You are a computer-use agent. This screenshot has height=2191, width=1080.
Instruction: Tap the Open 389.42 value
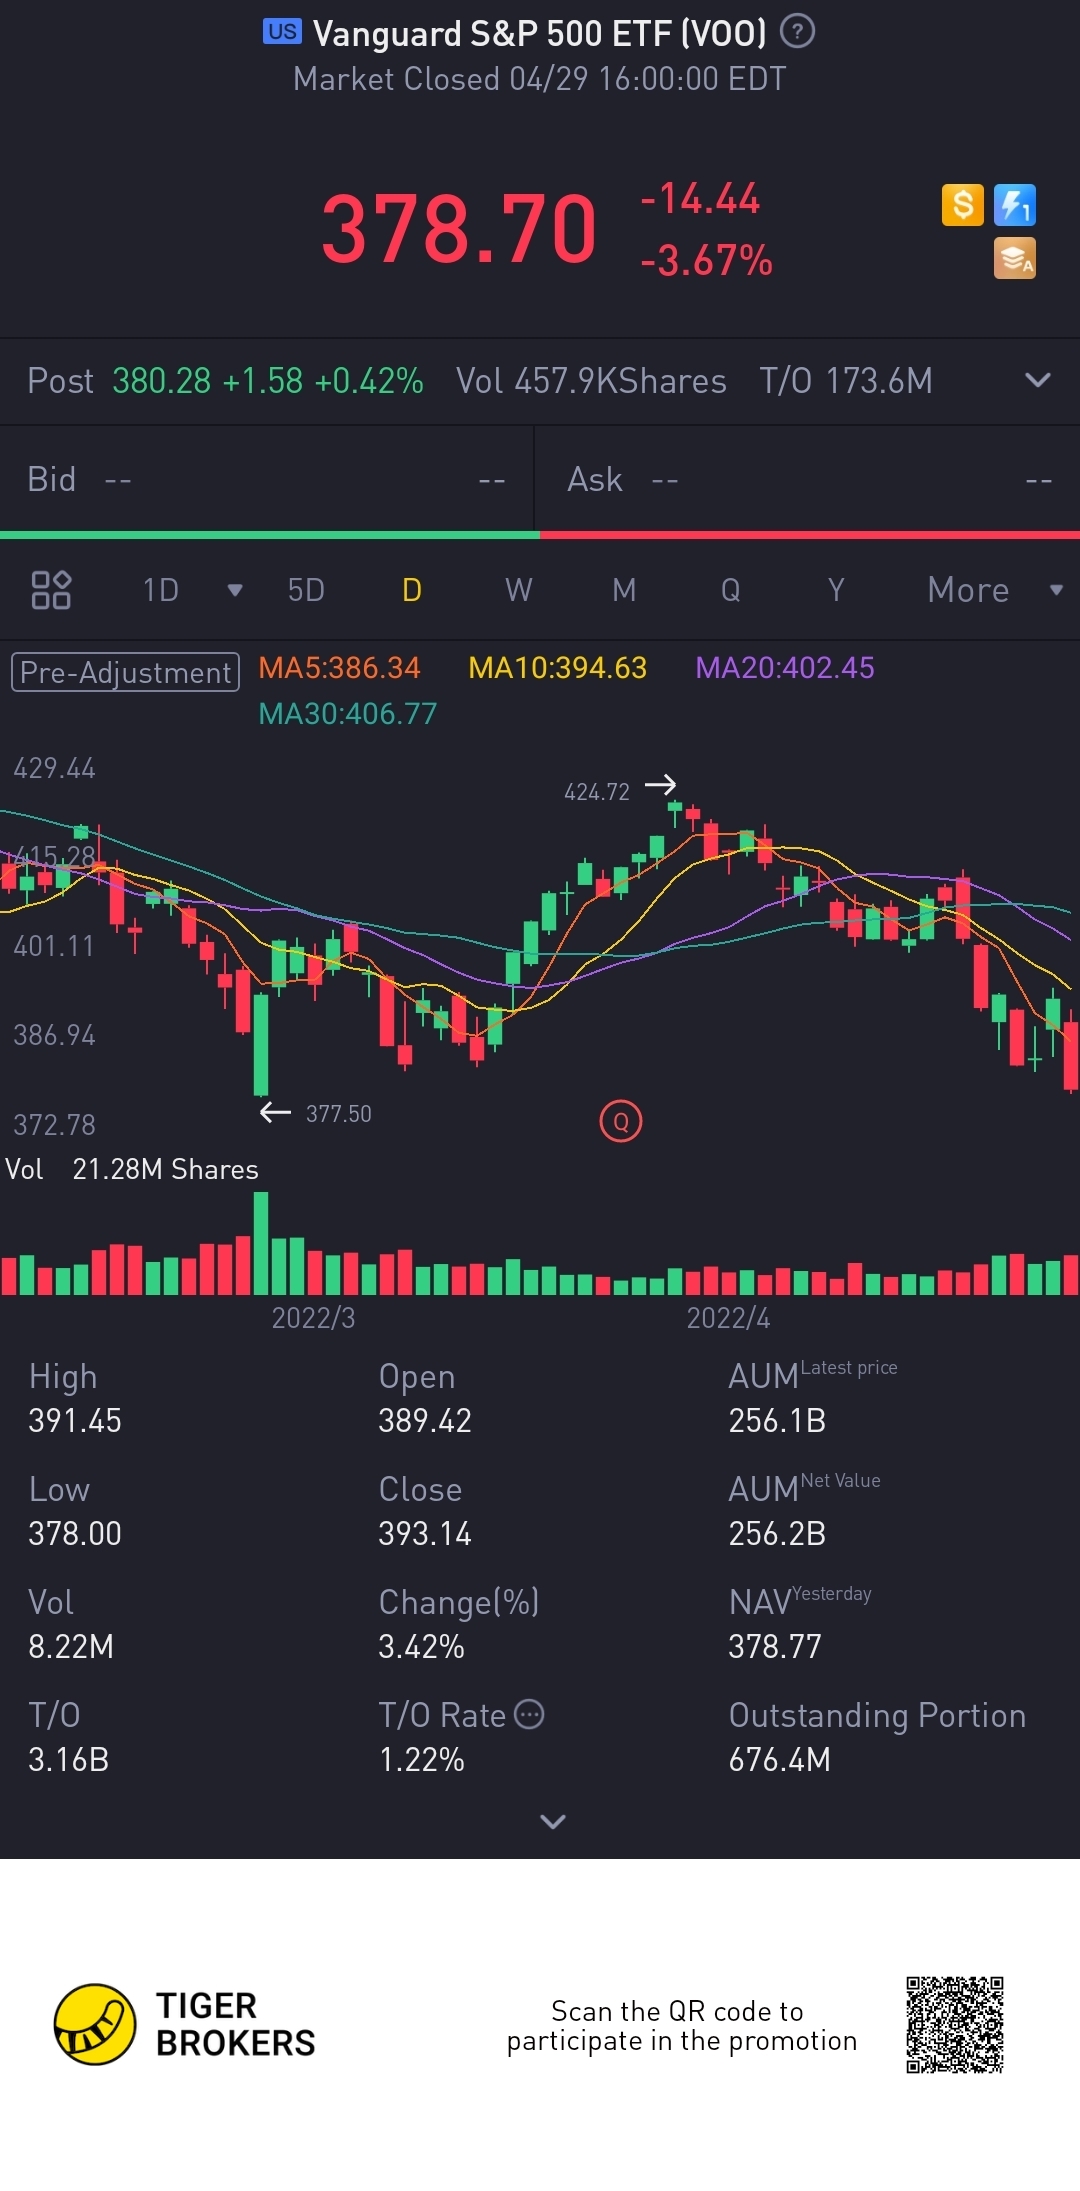click(x=425, y=1420)
